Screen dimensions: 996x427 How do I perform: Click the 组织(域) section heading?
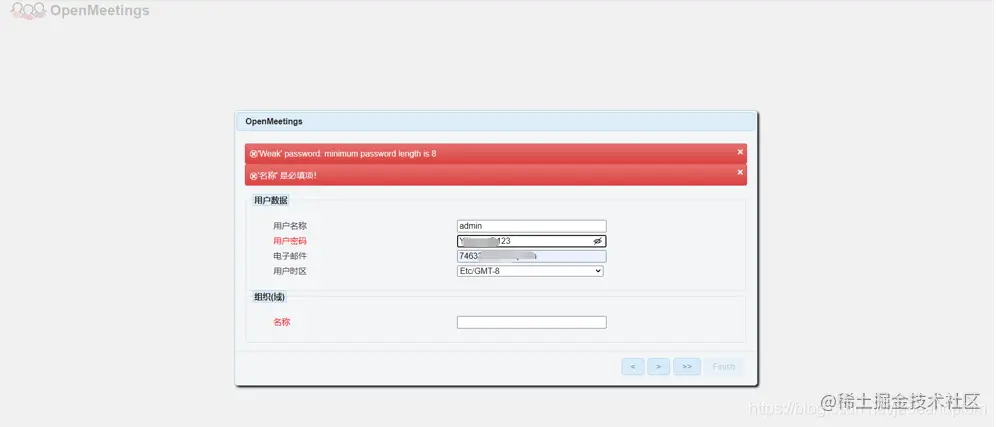tap(269, 297)
